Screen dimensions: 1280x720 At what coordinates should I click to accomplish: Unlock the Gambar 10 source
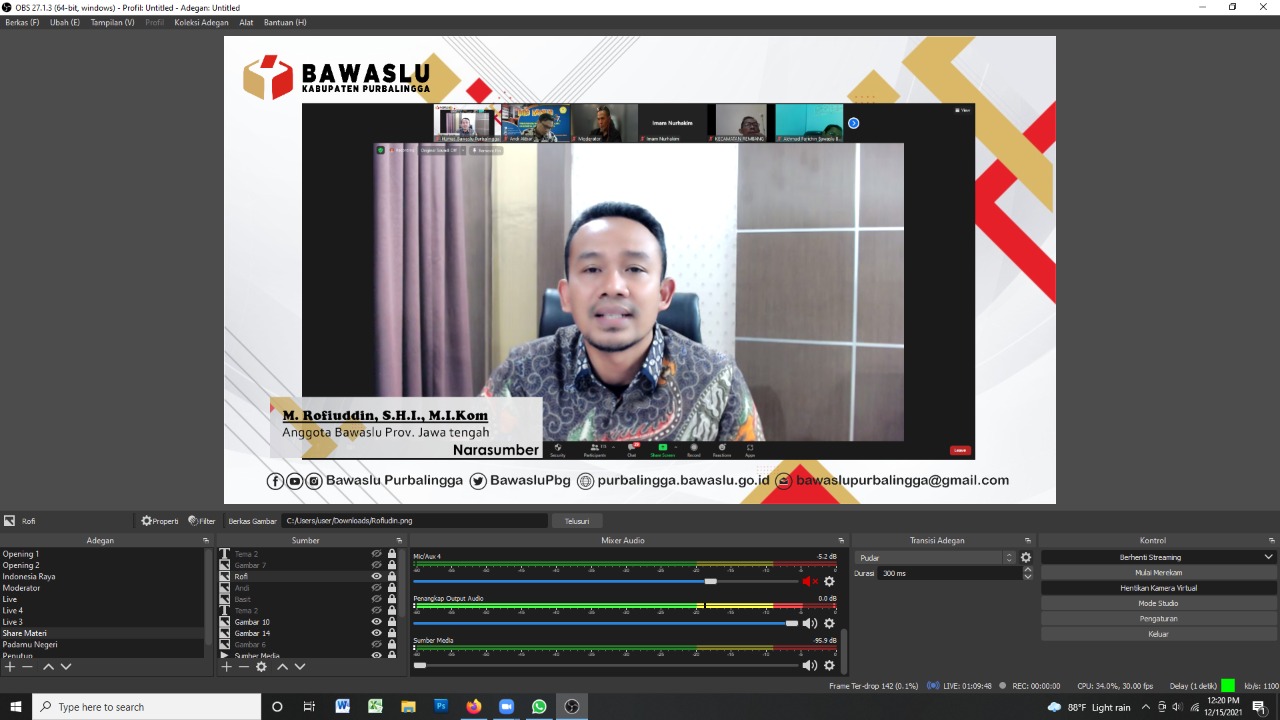(x=392, y=622)
